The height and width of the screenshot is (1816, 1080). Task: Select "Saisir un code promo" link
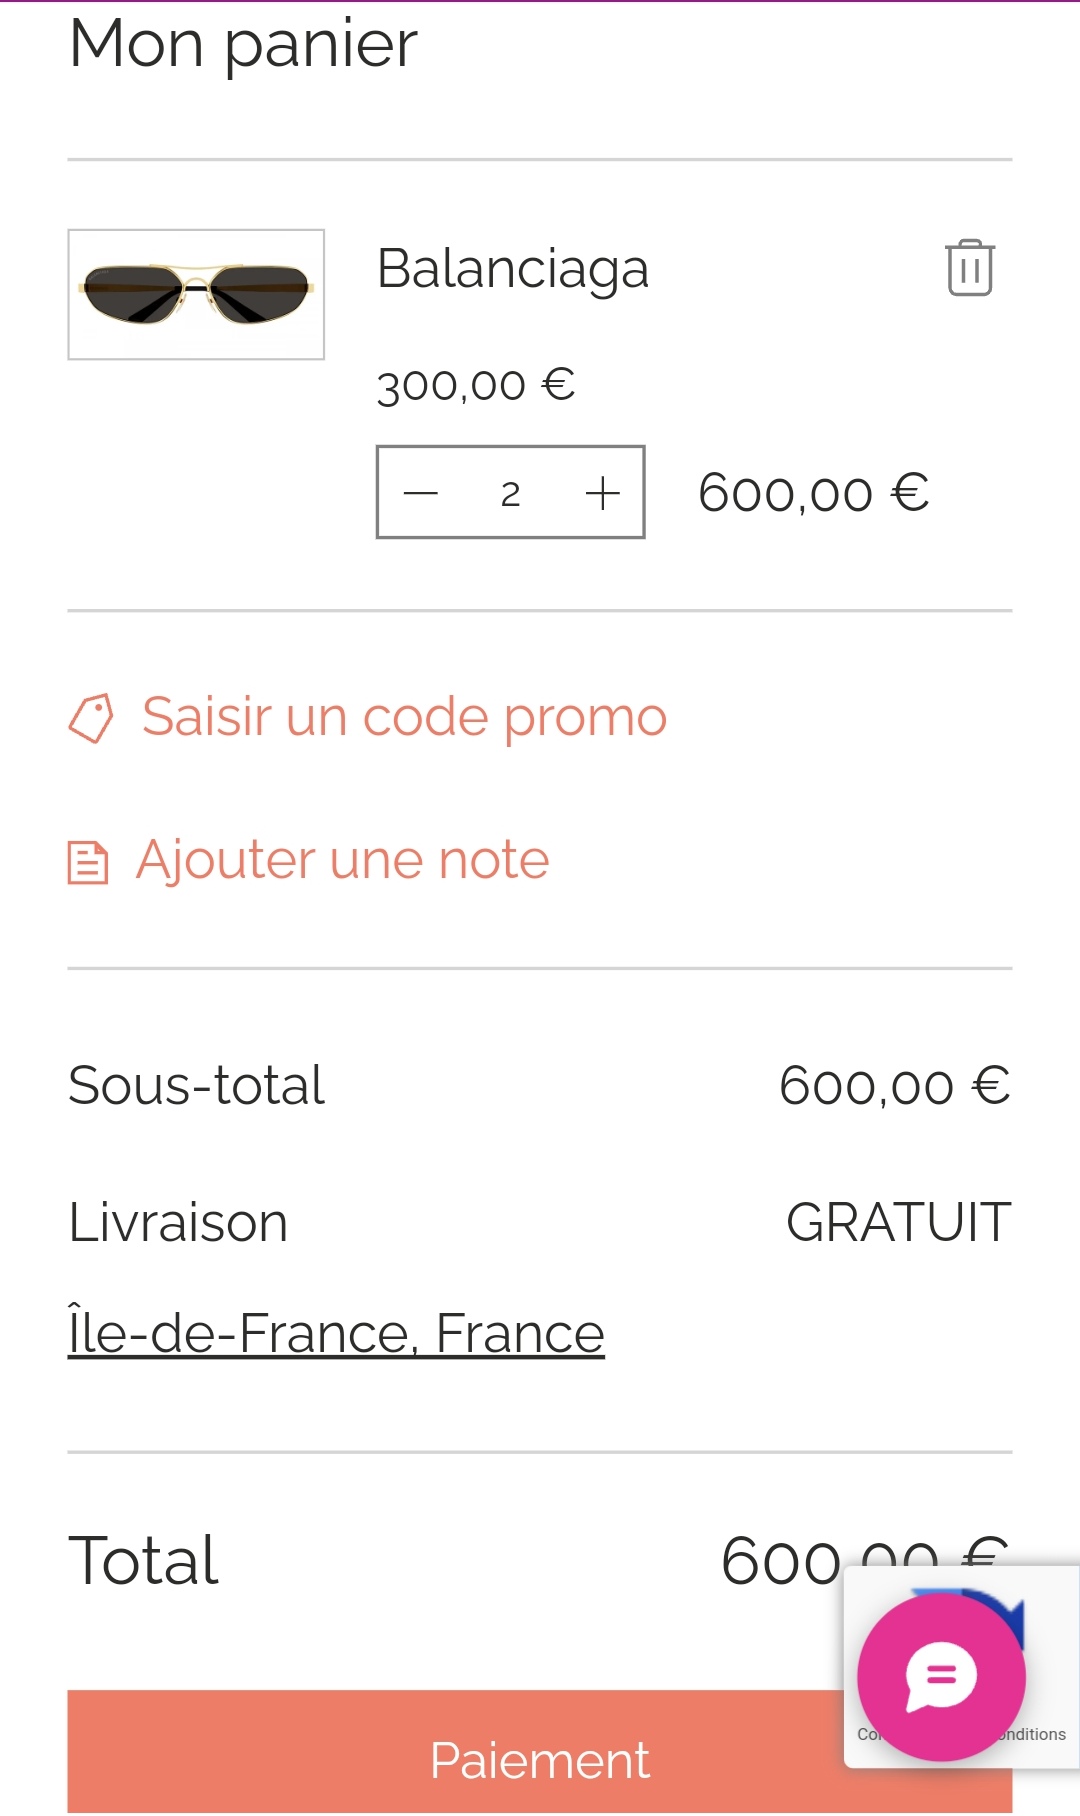click(404, 717)
